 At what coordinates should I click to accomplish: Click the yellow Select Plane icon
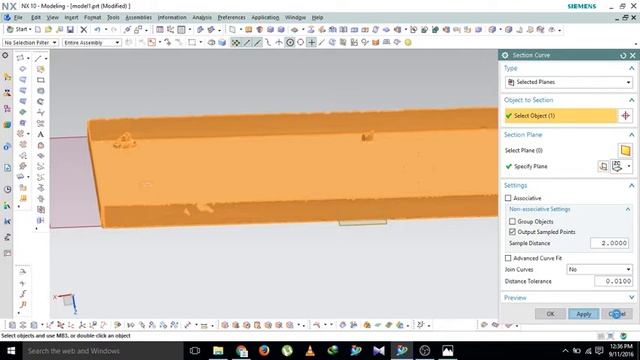click(x=625, y=150)
